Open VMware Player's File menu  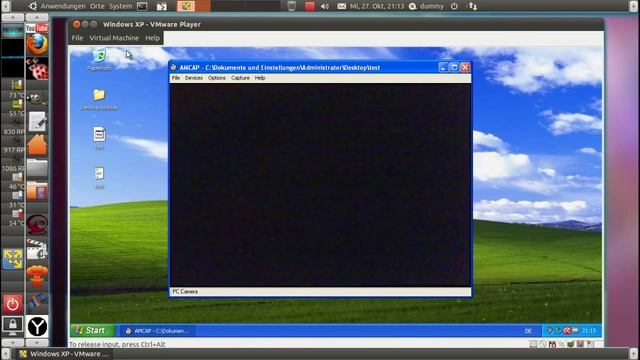click(77, 38)
